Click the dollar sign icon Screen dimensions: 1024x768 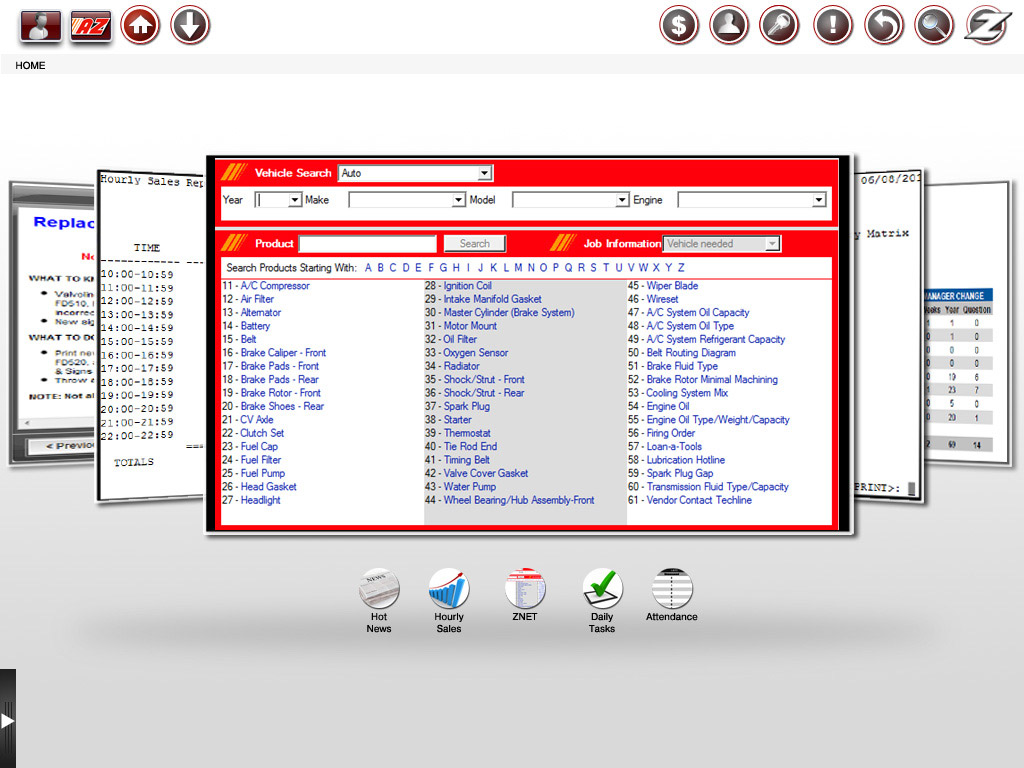(679, 26)
